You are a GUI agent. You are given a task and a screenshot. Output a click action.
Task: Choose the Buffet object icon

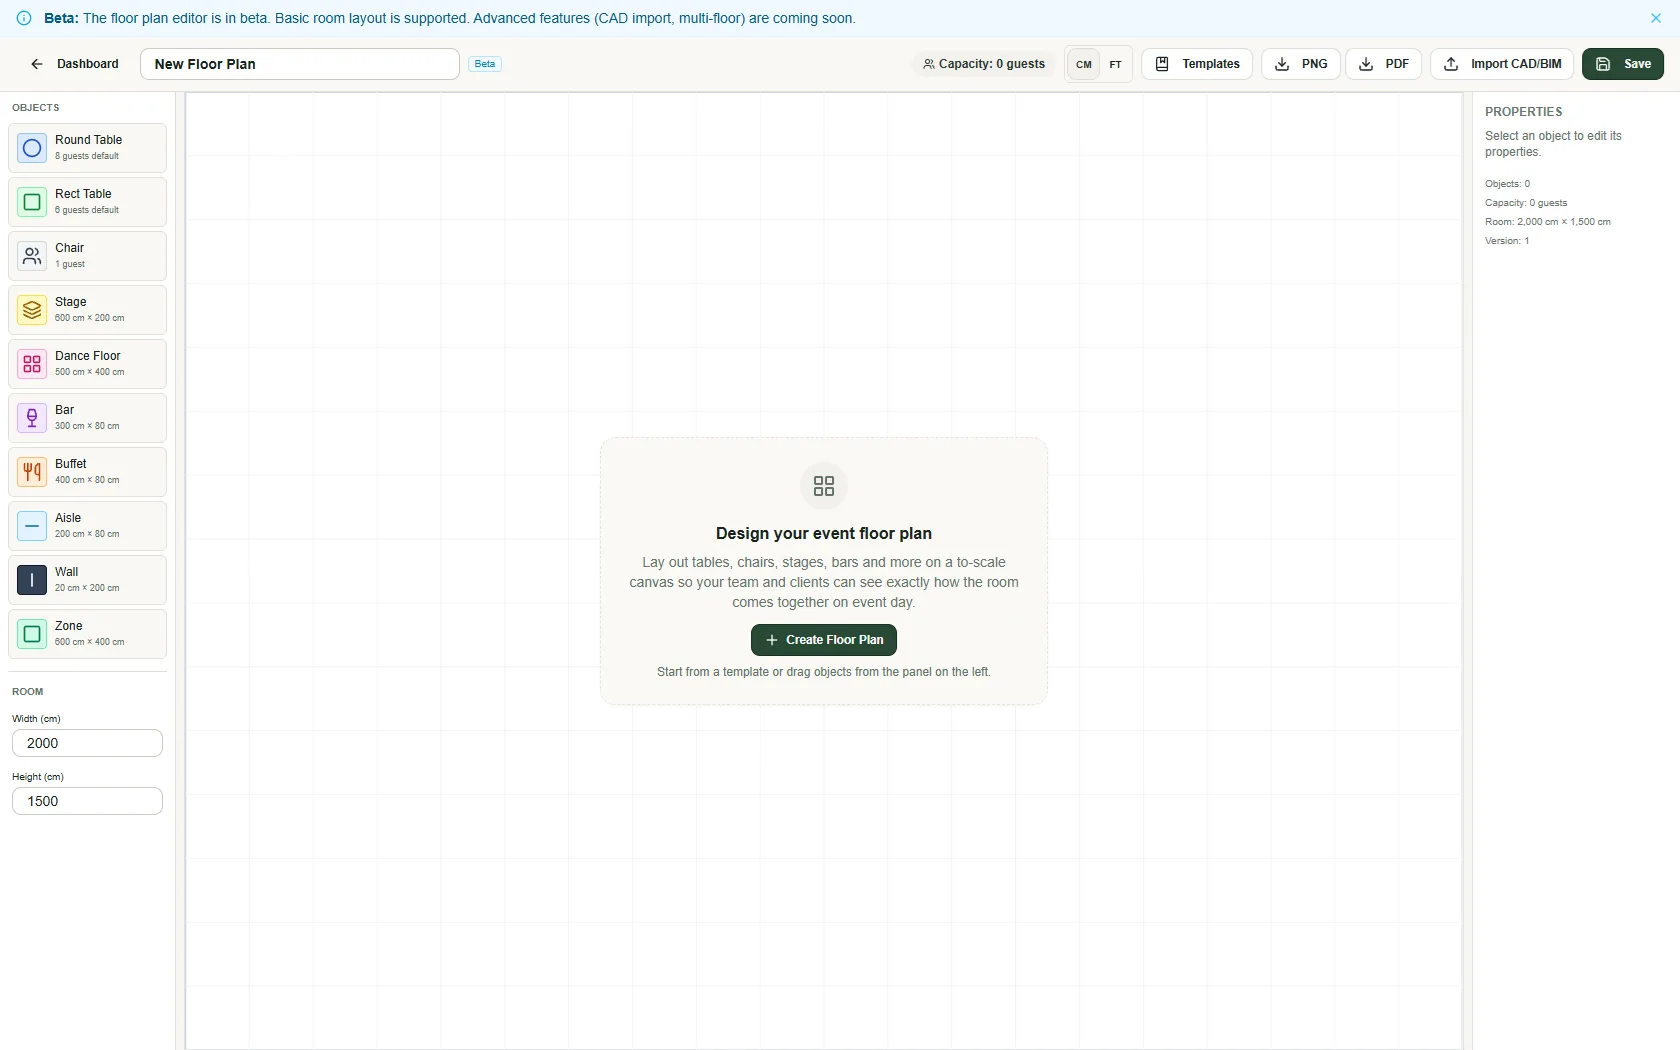point(32,472)
